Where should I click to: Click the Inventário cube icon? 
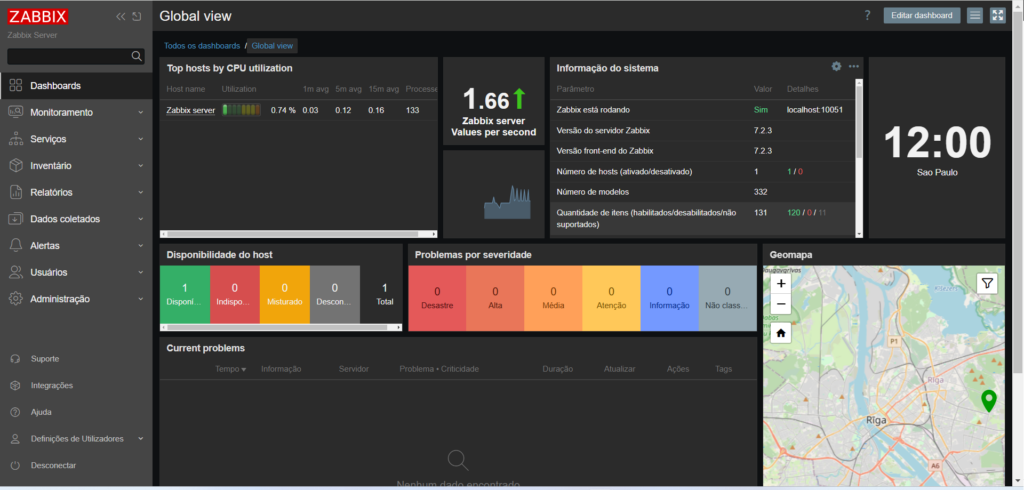coord(16,166)
